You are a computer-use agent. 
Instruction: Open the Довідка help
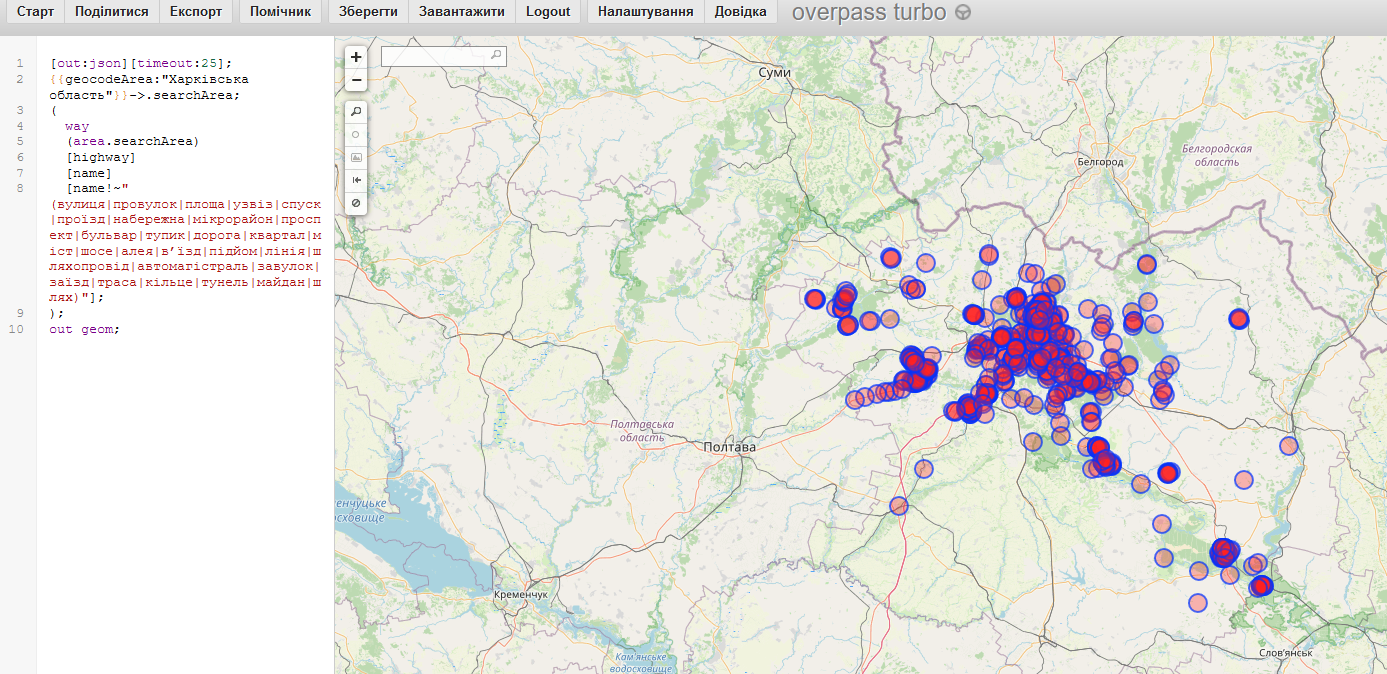click(x=741, y=12)
